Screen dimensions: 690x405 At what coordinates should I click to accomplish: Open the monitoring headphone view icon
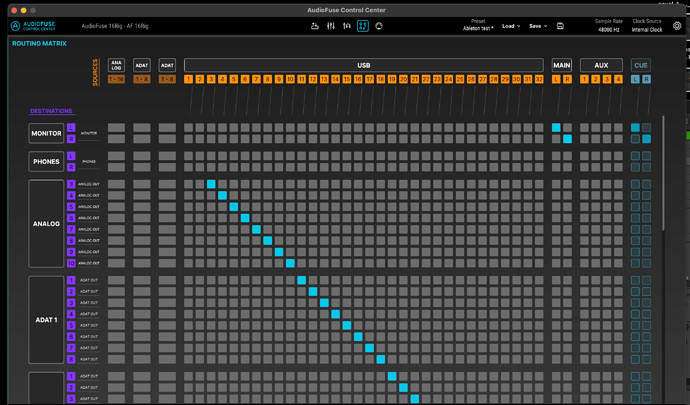click(347, 26)
